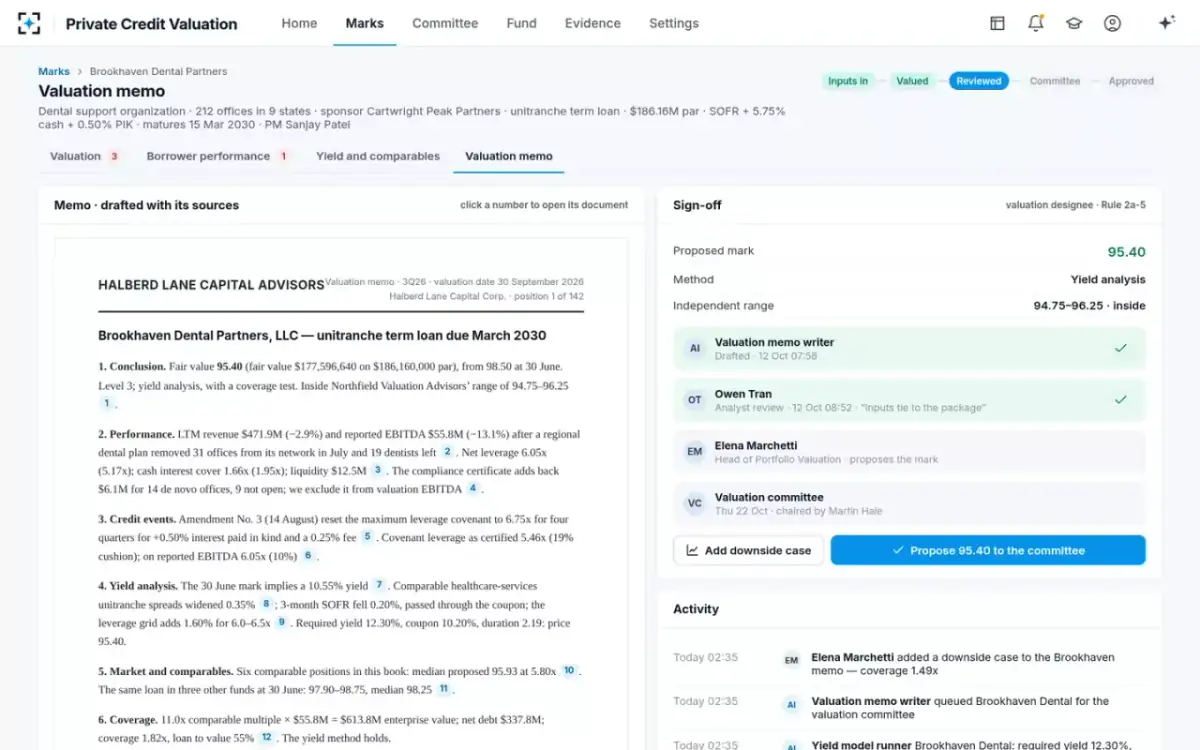Open the notifications bell
Viewport: 1200px width, 750px height.
1035,23
